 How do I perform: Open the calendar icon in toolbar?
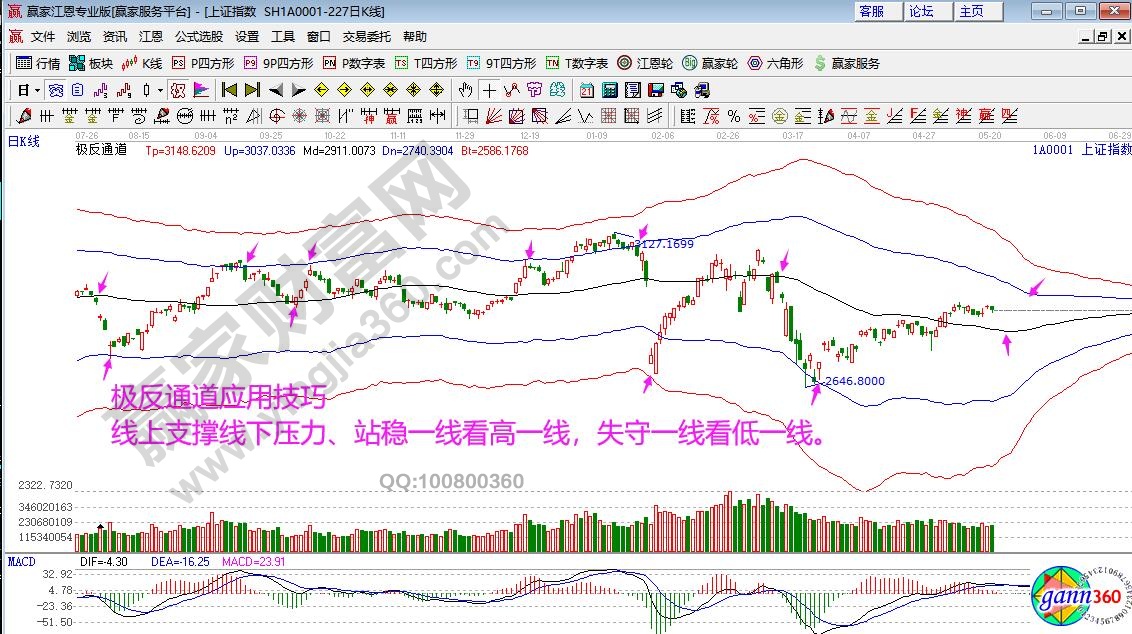[x=587, y=90]
